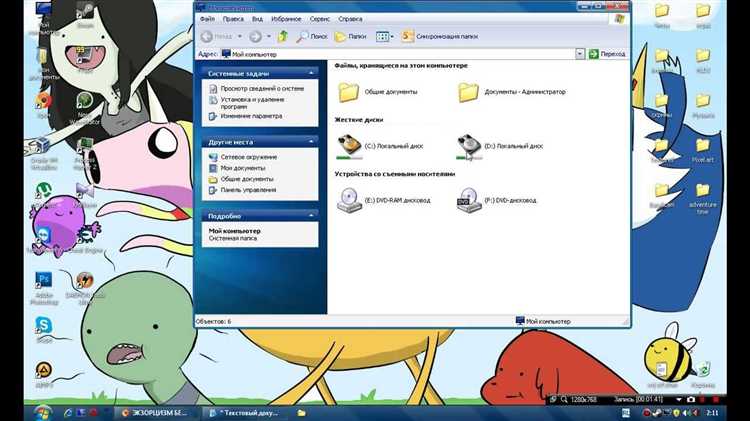Switch to ЭКЗОРЦИЗМ taskbar window

(153, 412)
